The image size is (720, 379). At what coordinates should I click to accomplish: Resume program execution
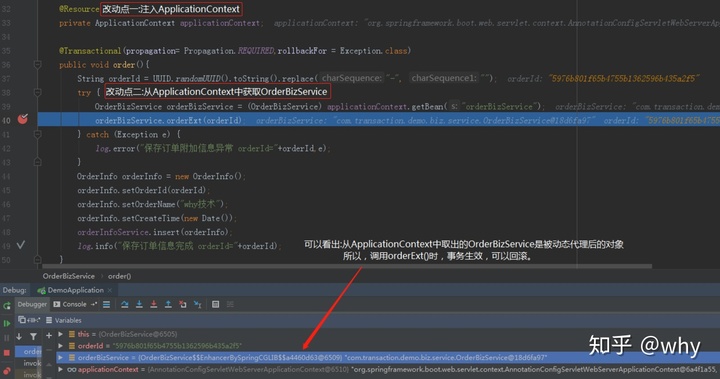pyautogui.click(x=6, y=323)
